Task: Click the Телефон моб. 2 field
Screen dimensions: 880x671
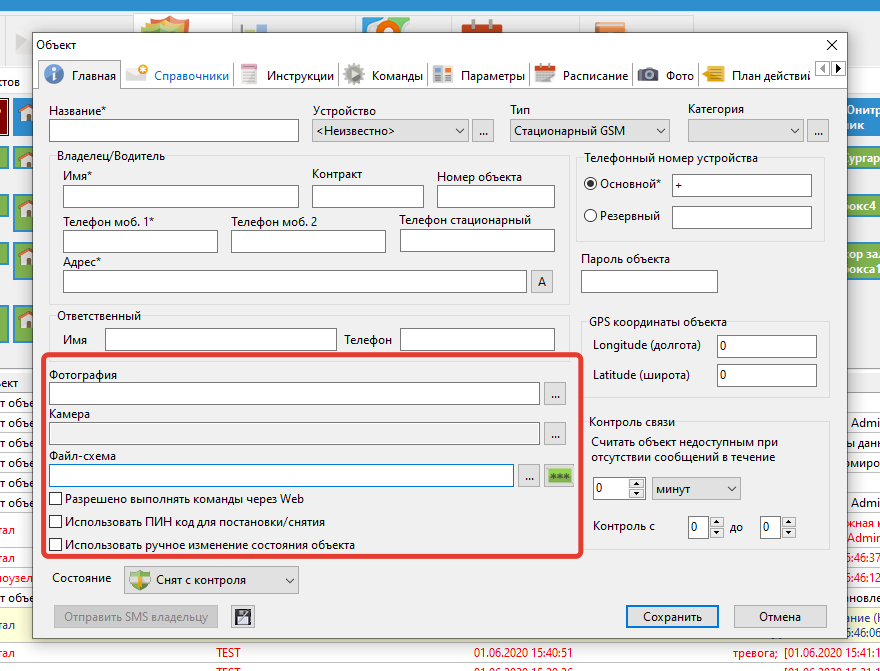Action: pos(308,241)
